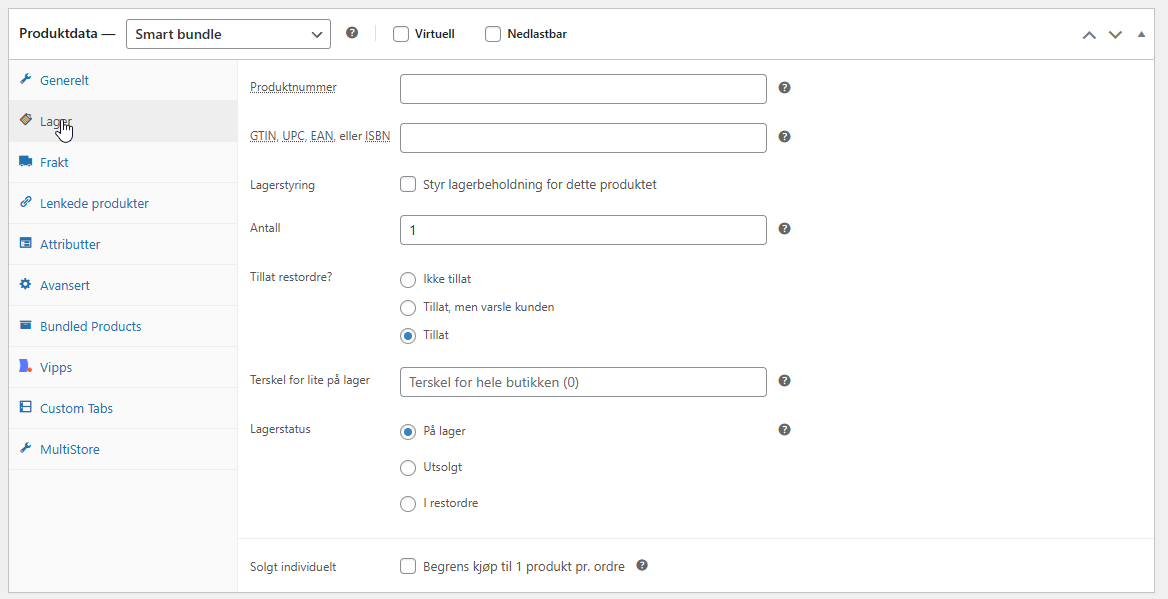Open the Bundled Products tab
Viewport: 1168px width, 599px height.
point(90,326)
